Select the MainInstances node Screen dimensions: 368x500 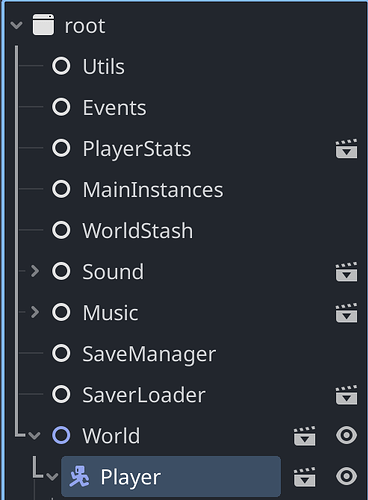coord(153,189)
